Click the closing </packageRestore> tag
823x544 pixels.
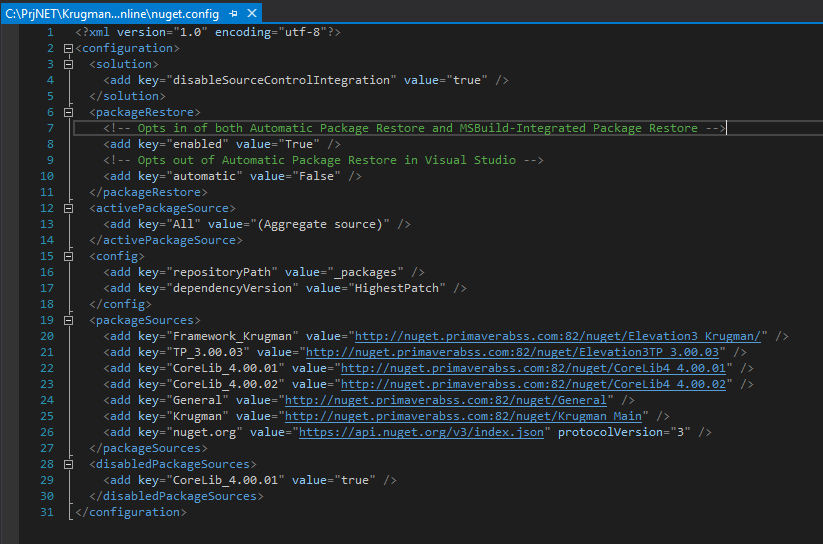[x=148, y=192]
